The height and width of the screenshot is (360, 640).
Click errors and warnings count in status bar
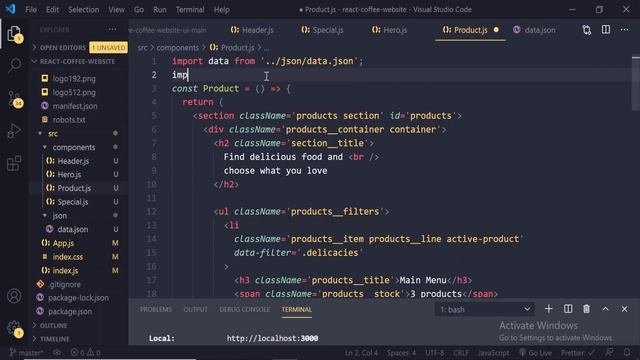85,352
